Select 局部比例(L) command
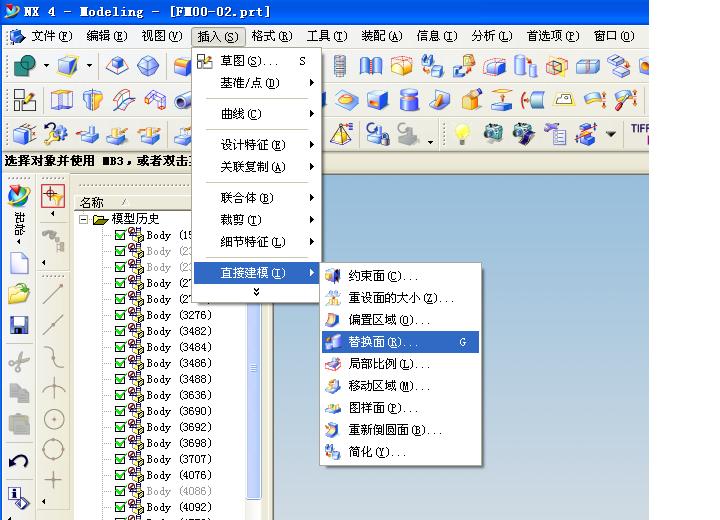Viewport: 720px width, 520px height. (x=400, y=364)
